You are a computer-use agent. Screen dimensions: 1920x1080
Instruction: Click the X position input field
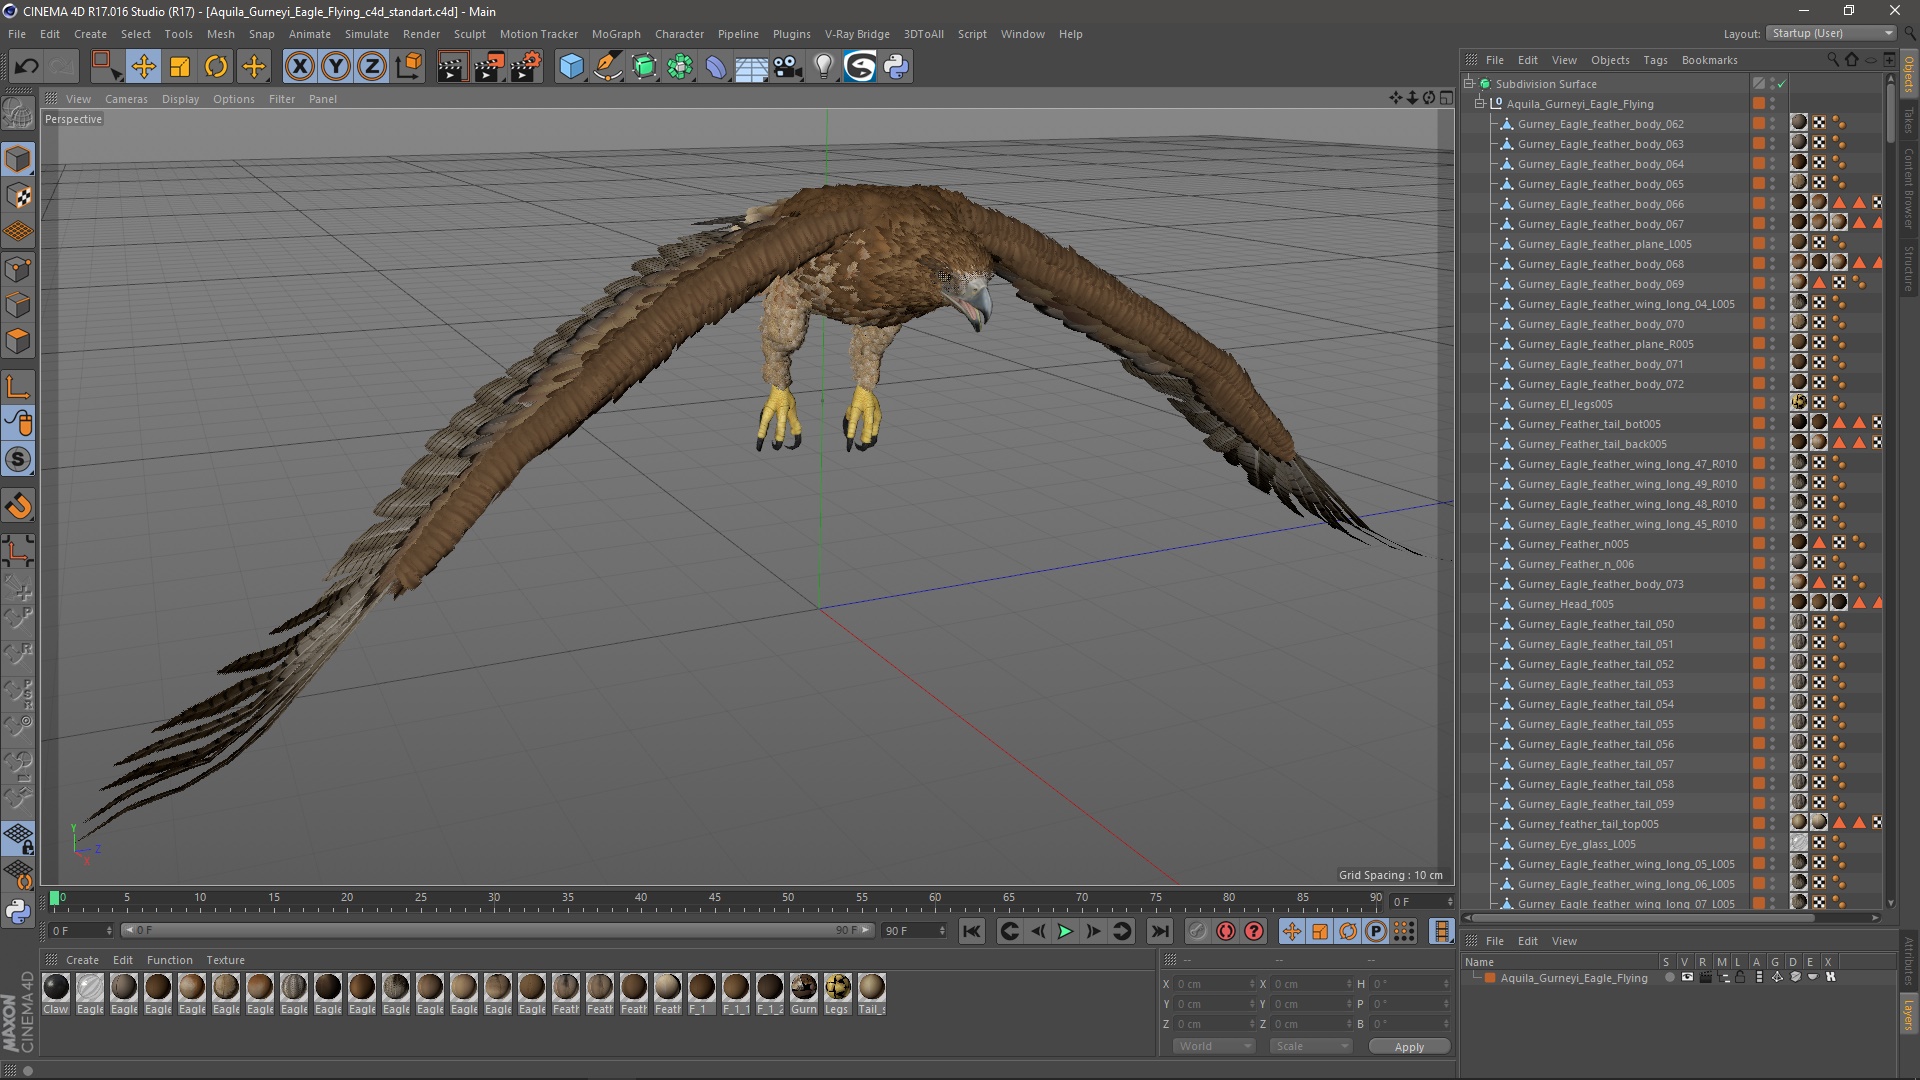tap(1214, 984)
